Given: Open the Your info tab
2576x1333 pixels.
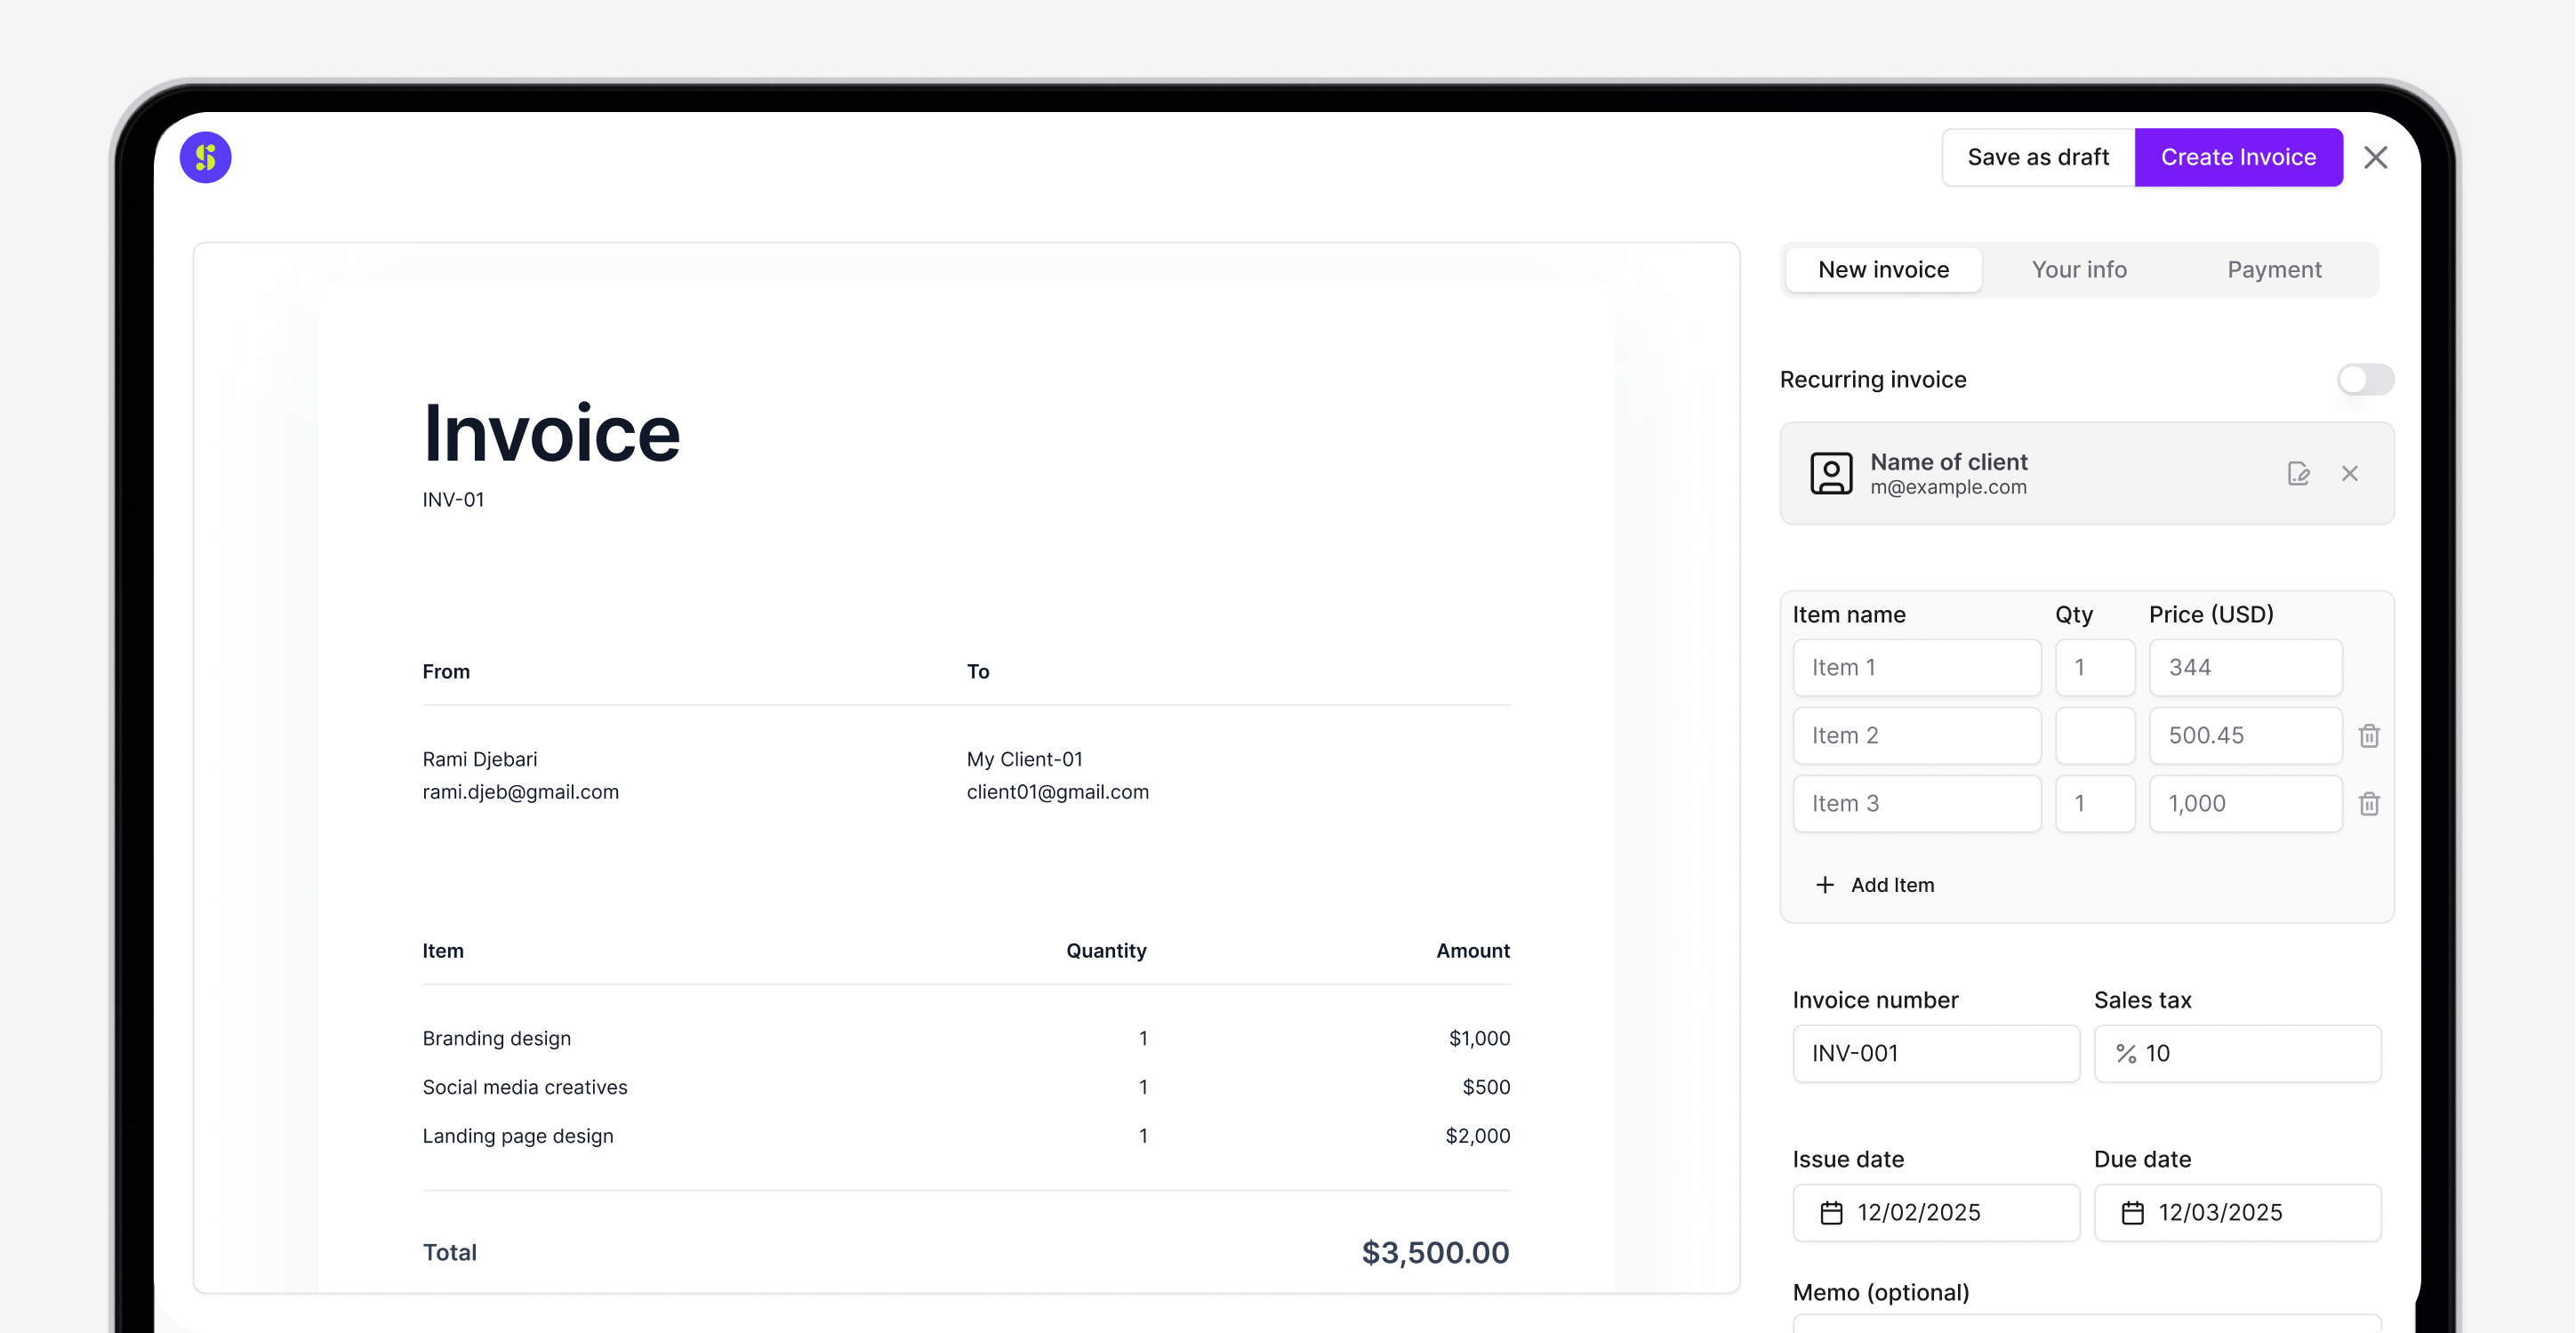Looking at the screenshot, I should pos(2079,269).
